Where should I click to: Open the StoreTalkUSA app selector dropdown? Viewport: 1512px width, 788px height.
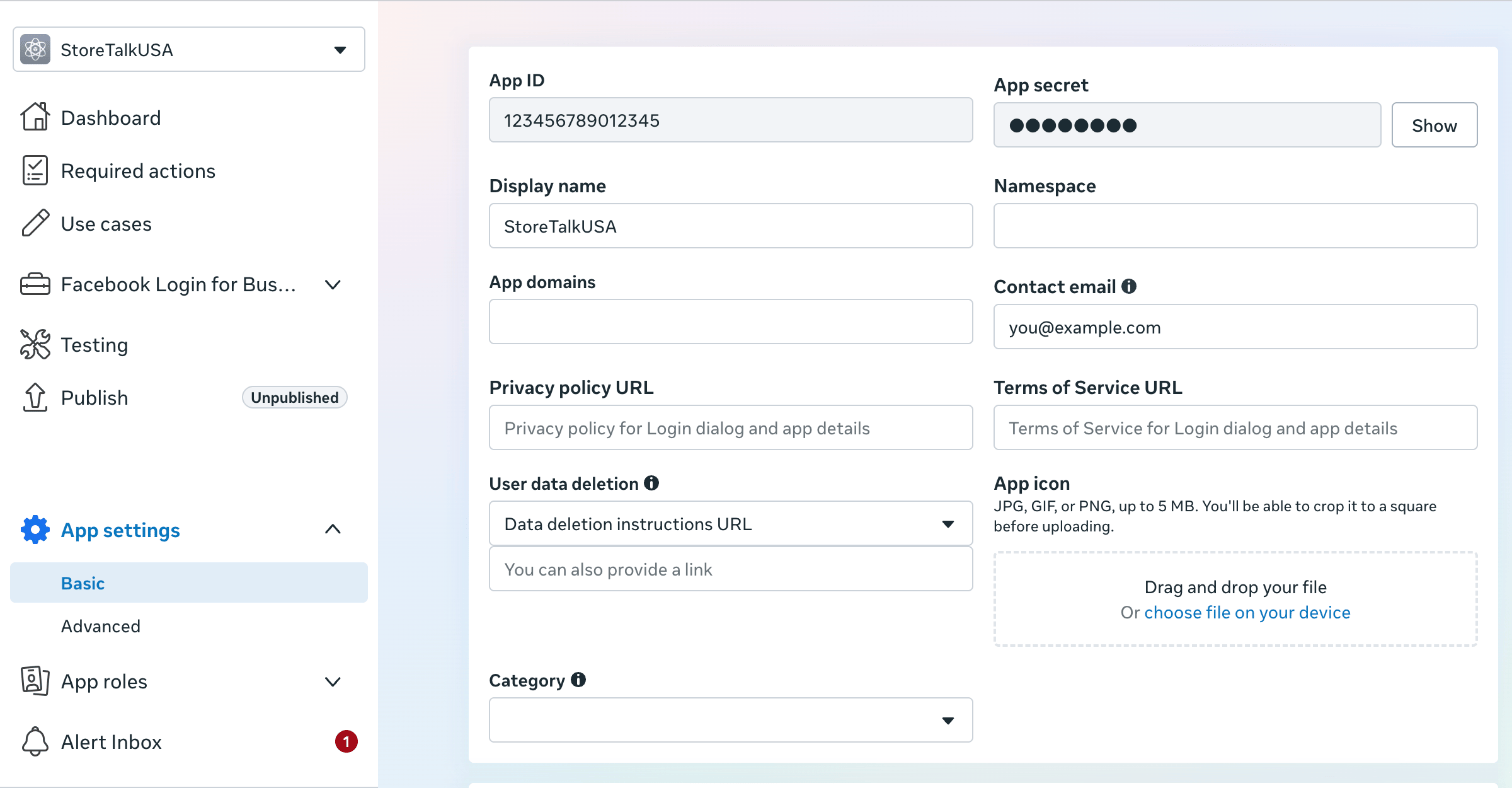(x=189, y=49)
